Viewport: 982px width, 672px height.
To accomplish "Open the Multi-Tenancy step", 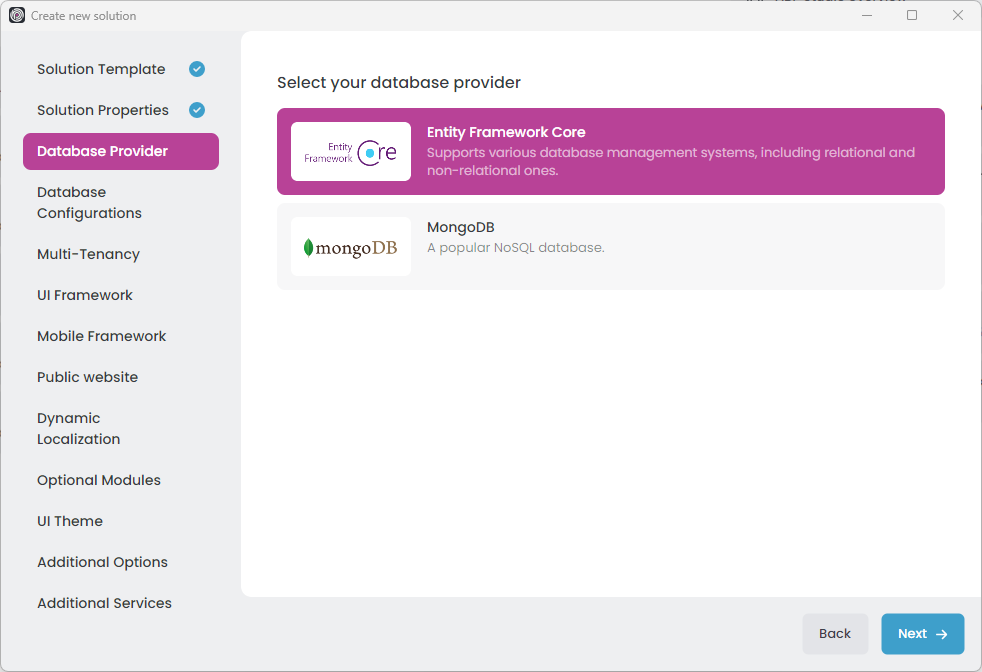I will pos(88,254).
